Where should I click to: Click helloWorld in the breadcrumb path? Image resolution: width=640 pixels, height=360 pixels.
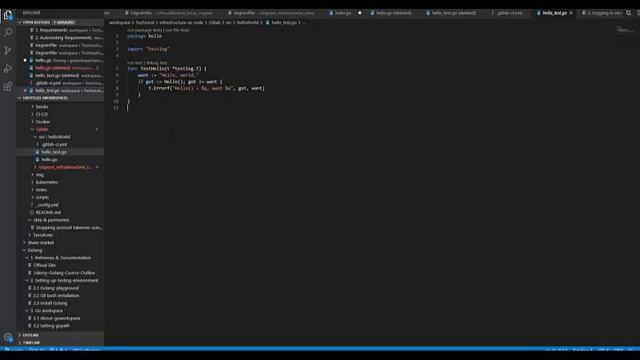pos(248,22)
